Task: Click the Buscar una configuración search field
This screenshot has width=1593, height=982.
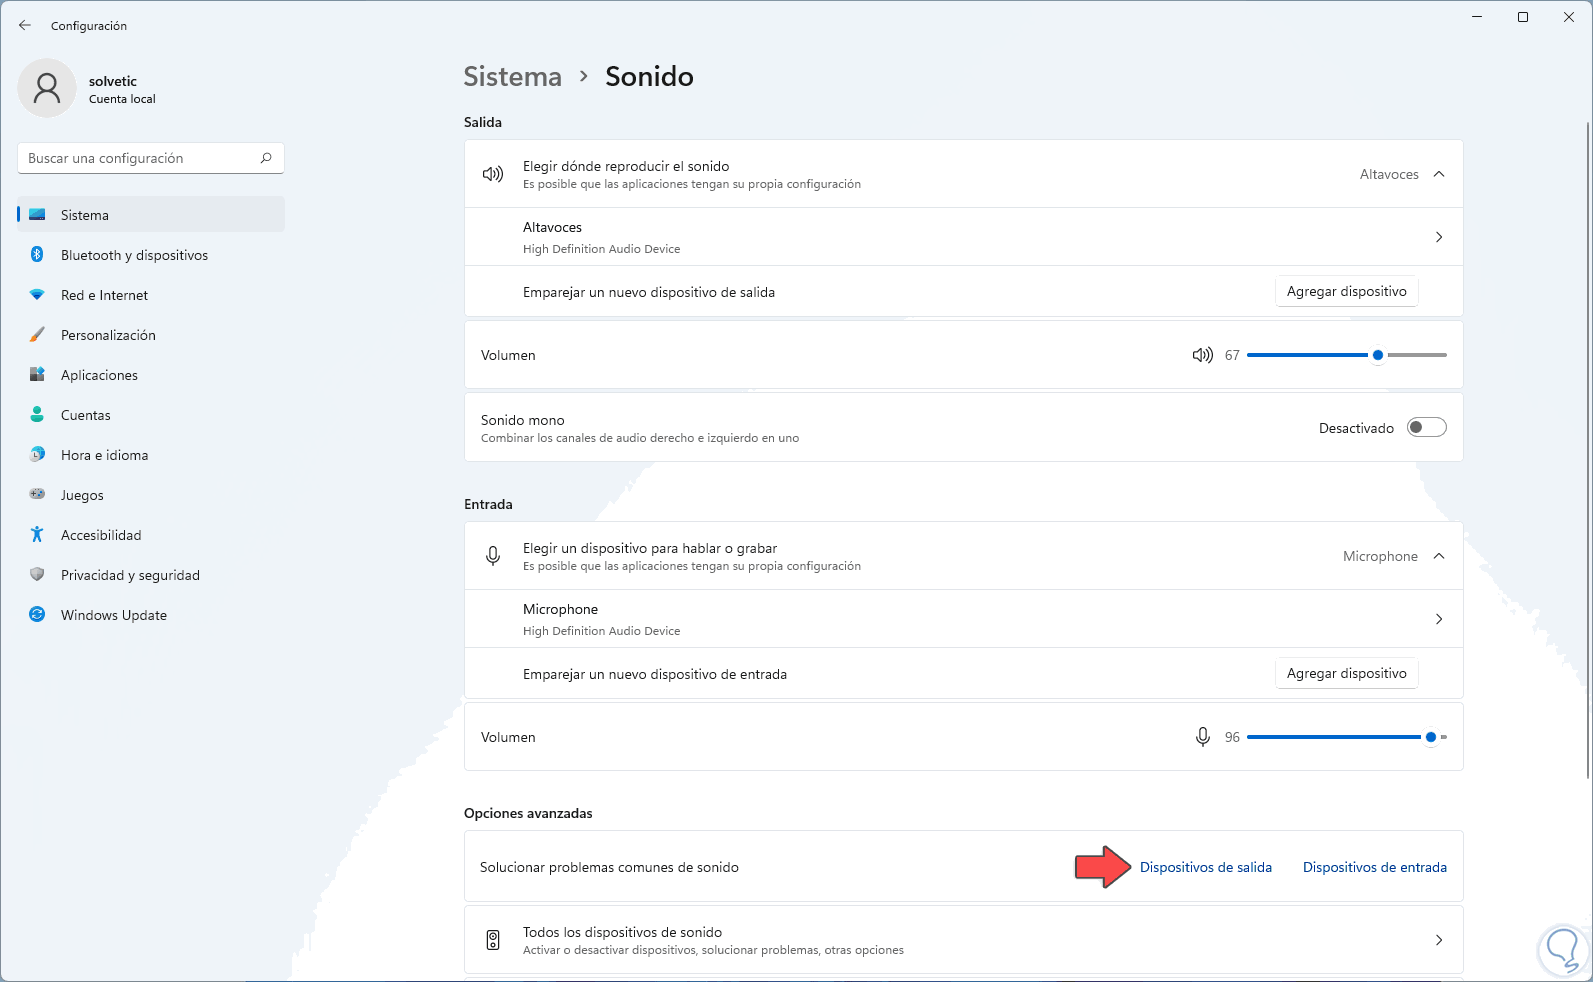Action: pos(140,158)
